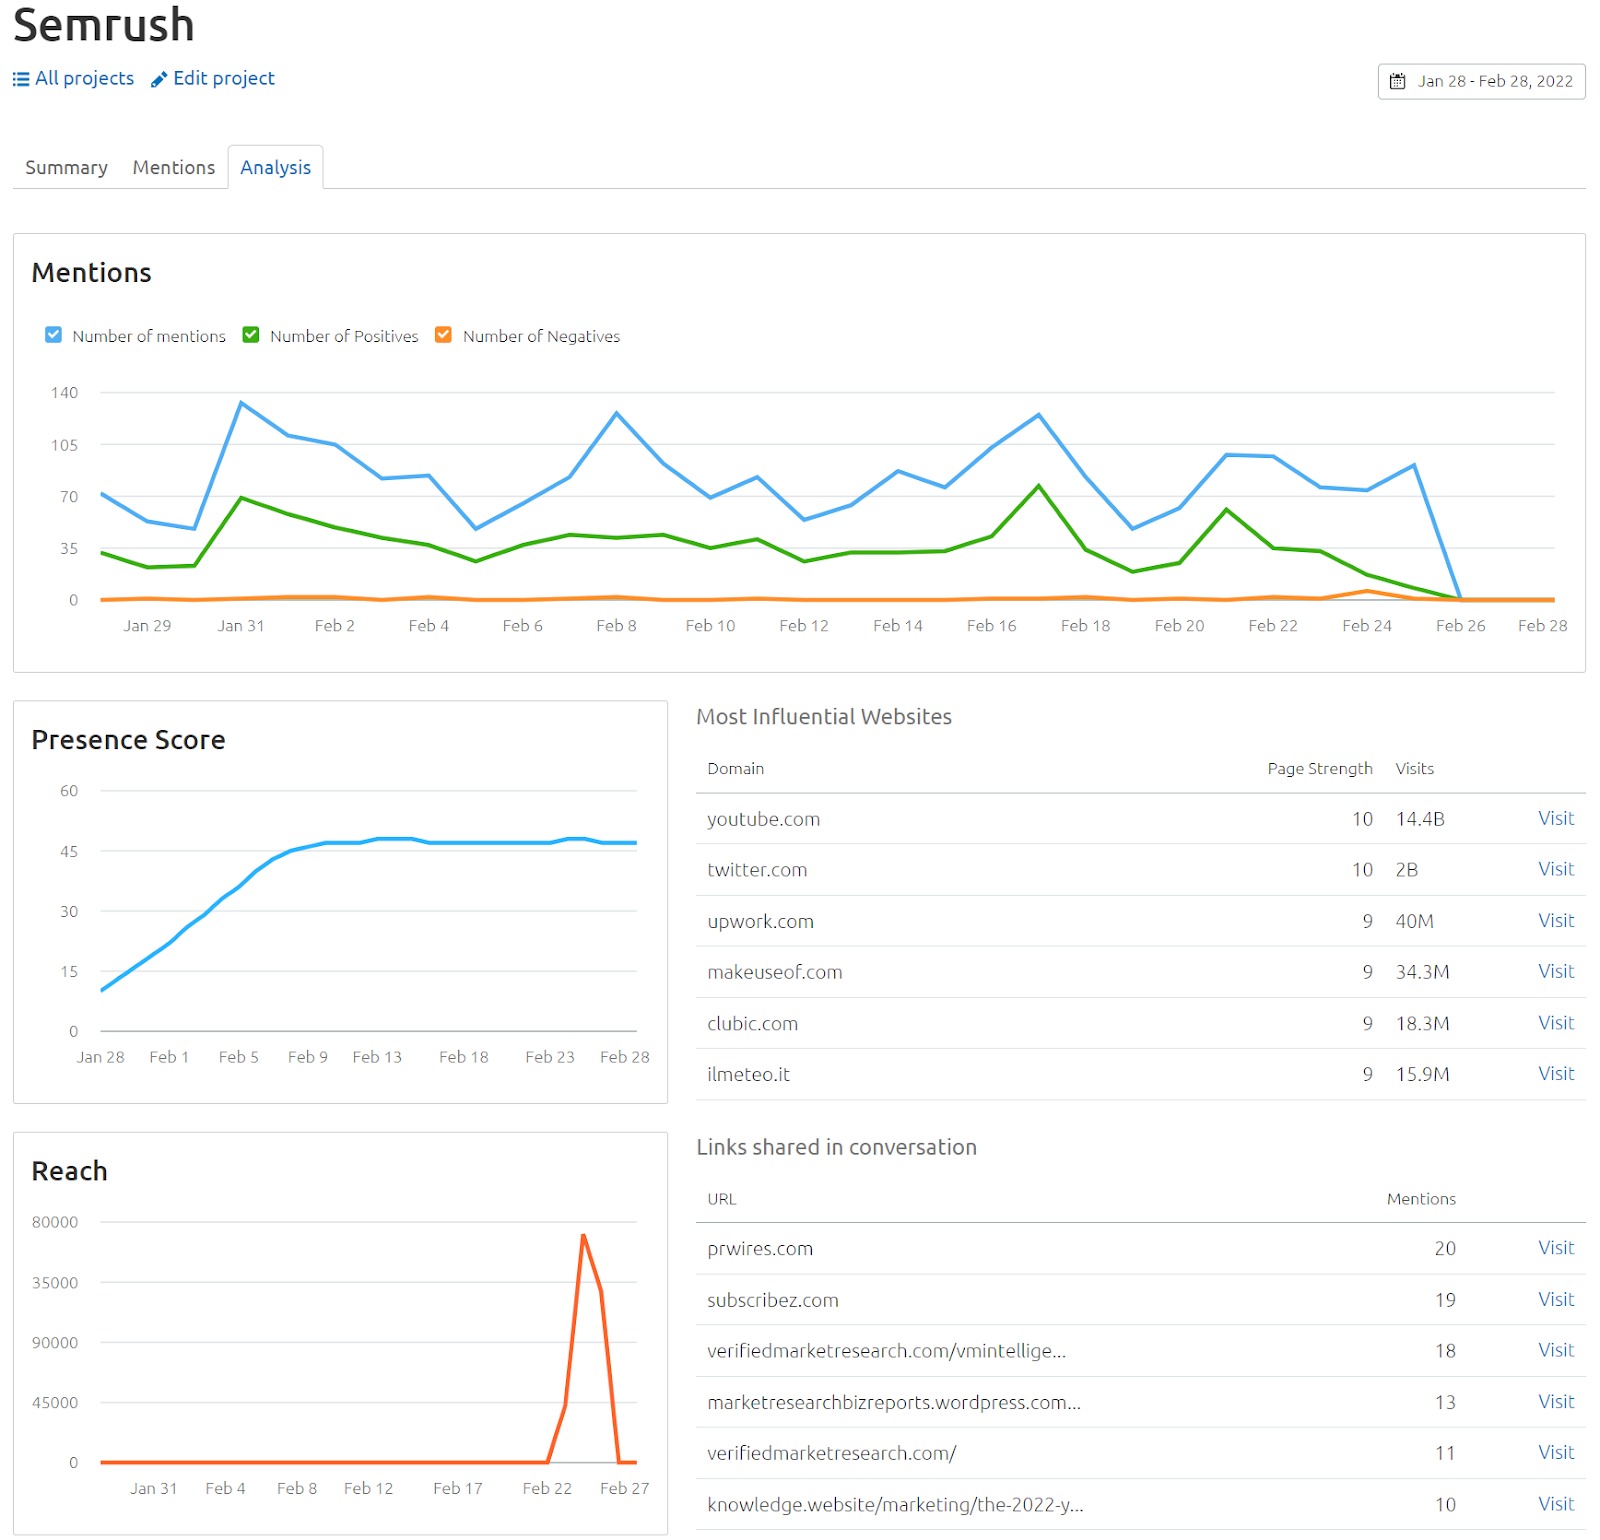The height and width of the screenshot is (1540, 1600).
Task: Click Edit project
Action: click(223, 78)
